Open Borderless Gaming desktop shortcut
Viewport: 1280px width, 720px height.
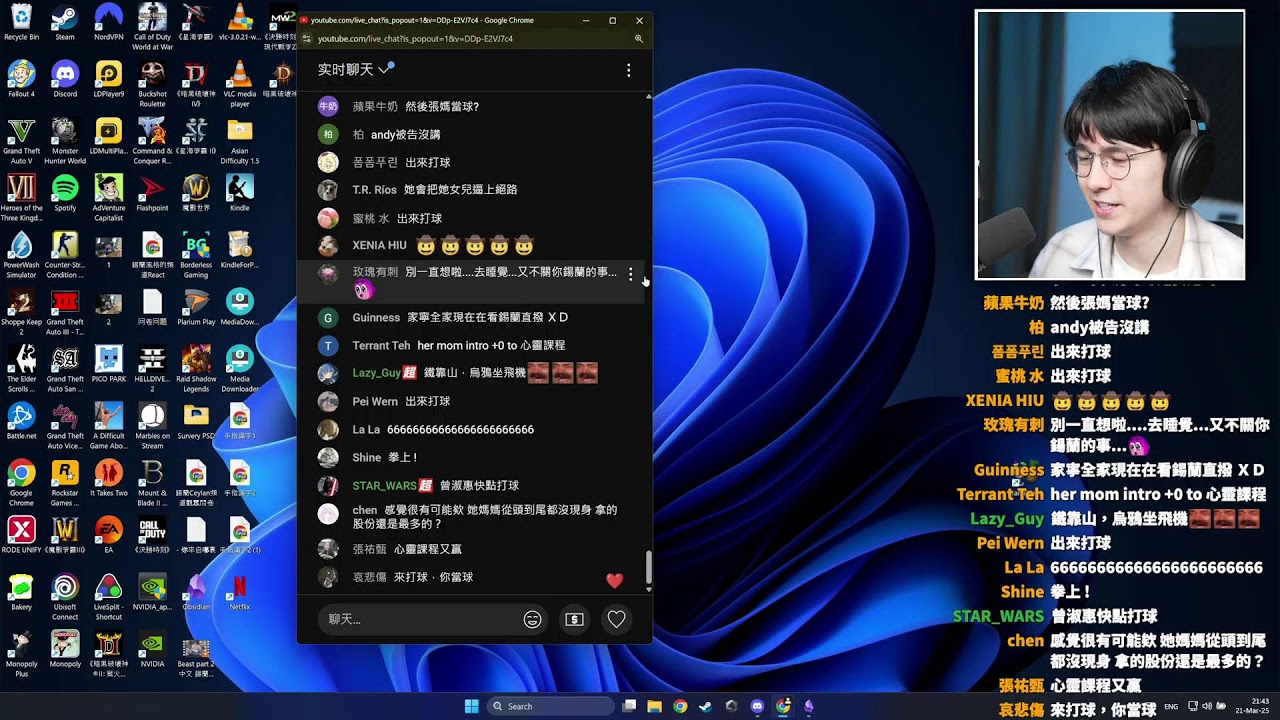click(196, 255)
